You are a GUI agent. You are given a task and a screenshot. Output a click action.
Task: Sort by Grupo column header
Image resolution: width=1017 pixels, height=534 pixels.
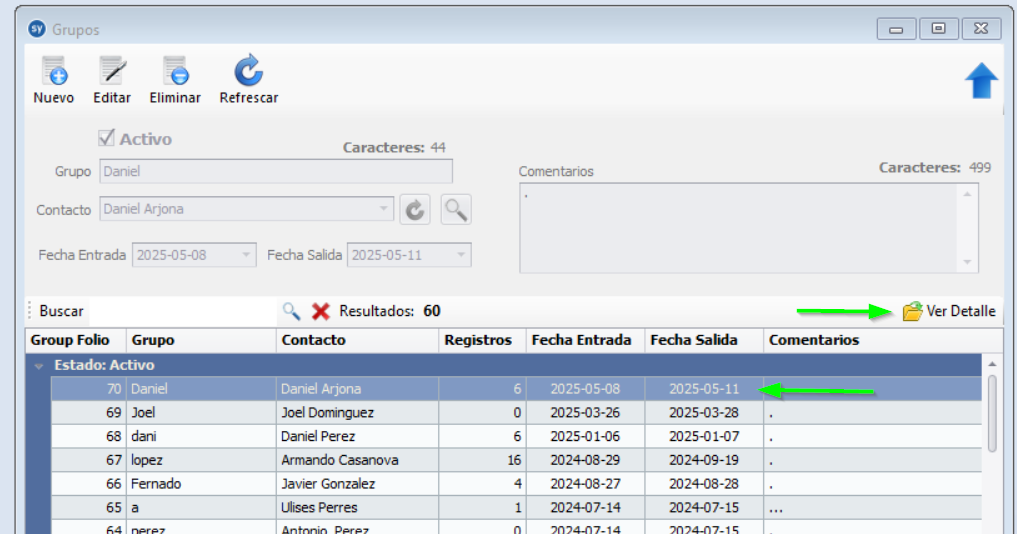[x=202, y=341]
